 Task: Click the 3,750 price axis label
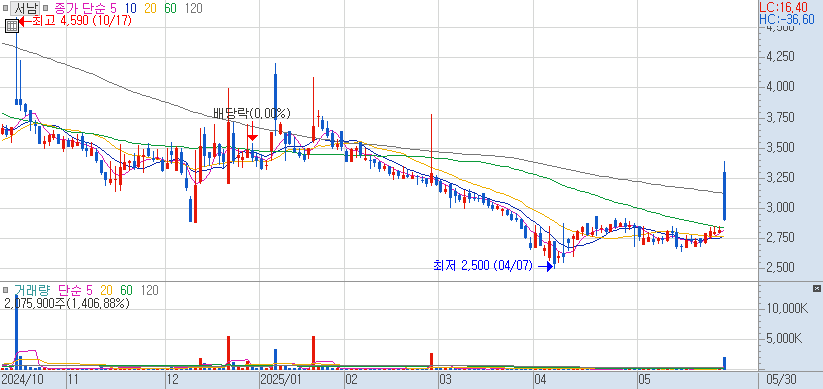pos(780,117)
